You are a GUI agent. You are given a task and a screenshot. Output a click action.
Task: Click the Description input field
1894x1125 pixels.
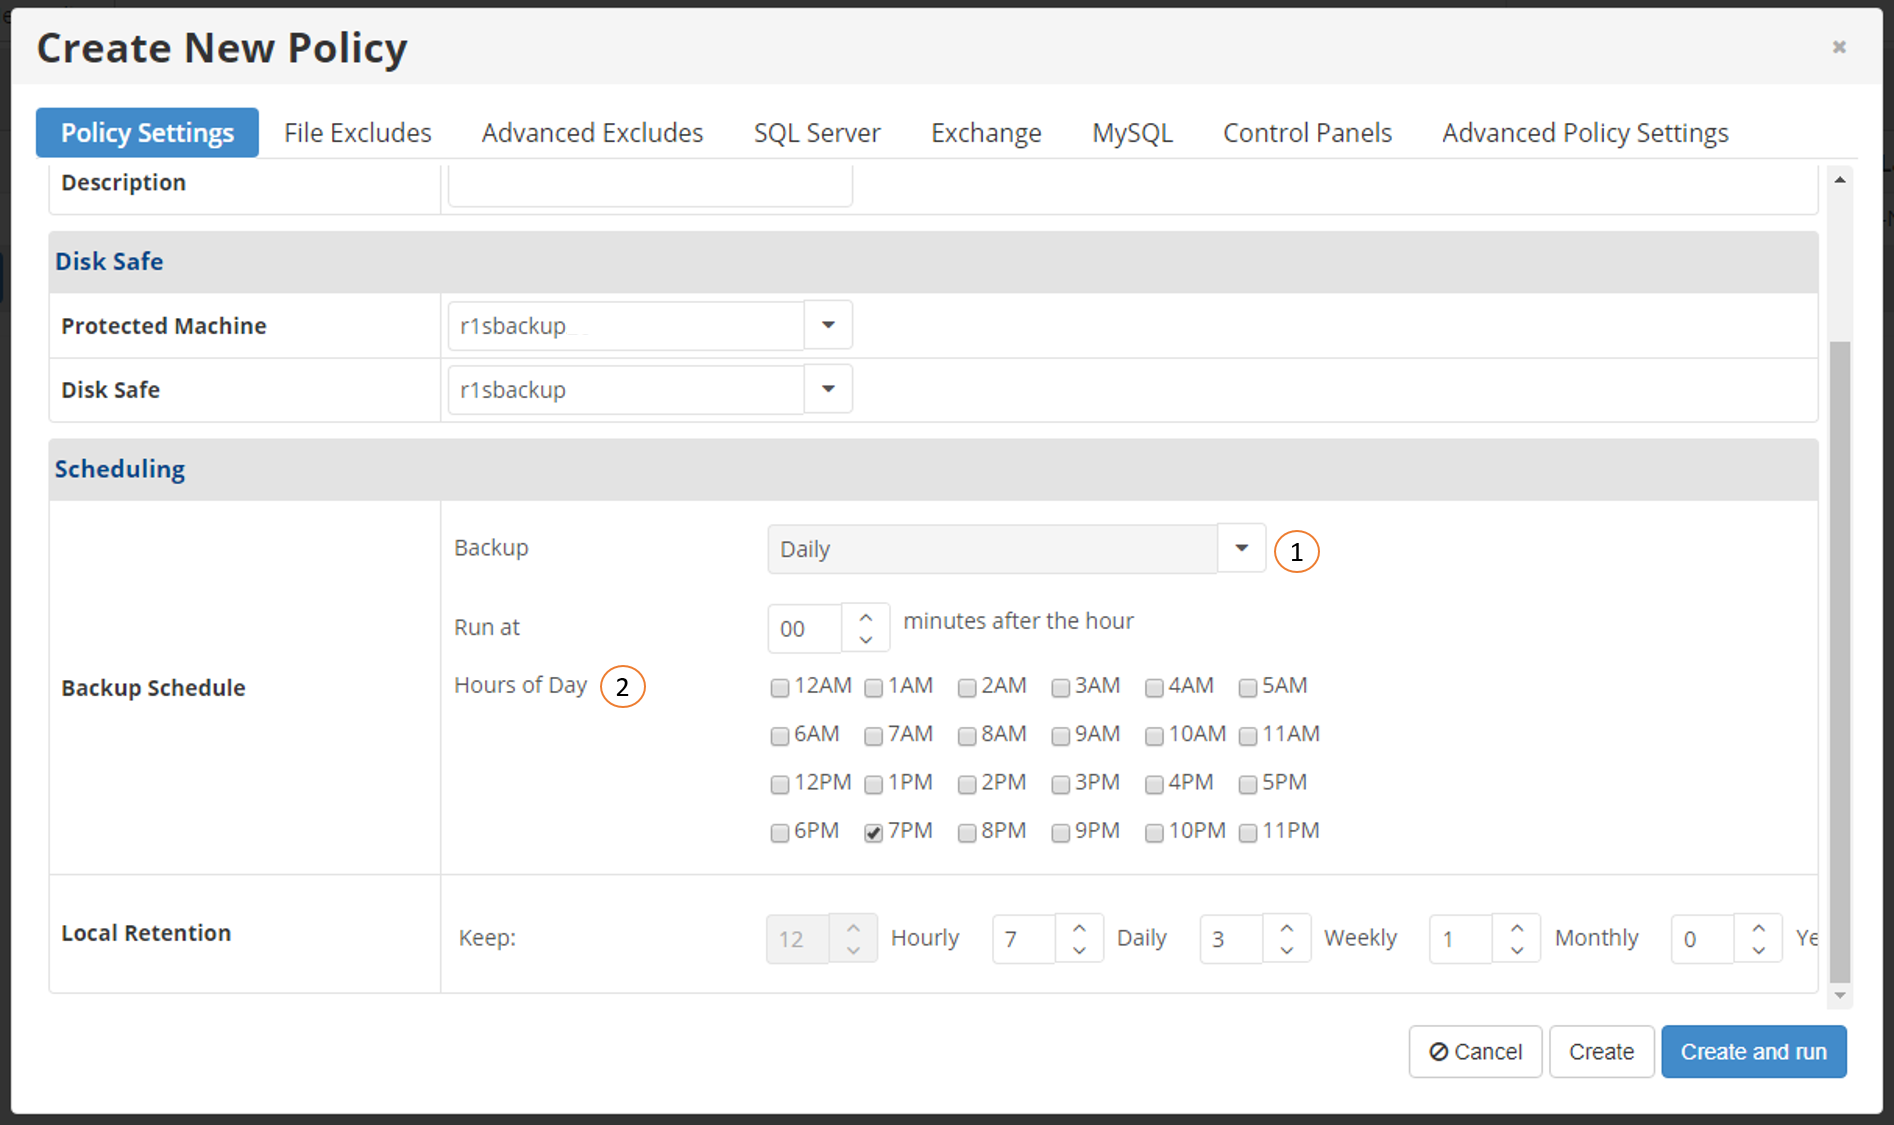tap(650, 185)
